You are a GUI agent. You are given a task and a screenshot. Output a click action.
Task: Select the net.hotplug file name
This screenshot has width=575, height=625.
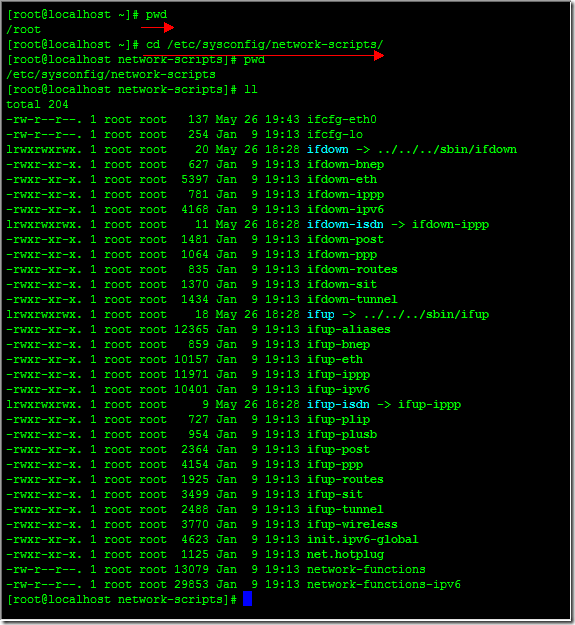345,555
